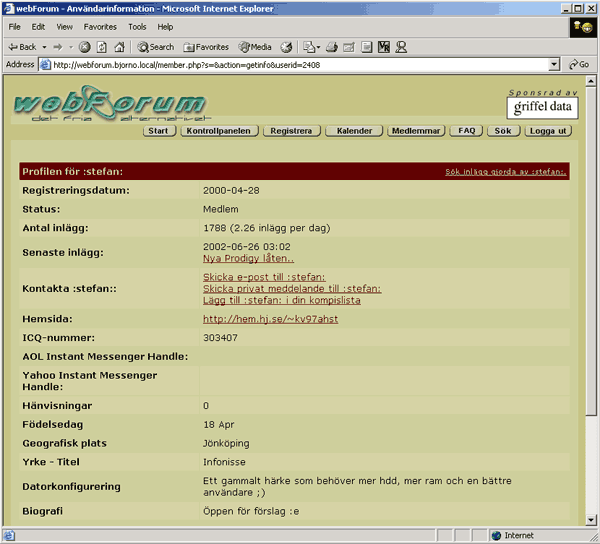Click the scrollbar up arrow
600x544 pixels.
pos(591,81)
